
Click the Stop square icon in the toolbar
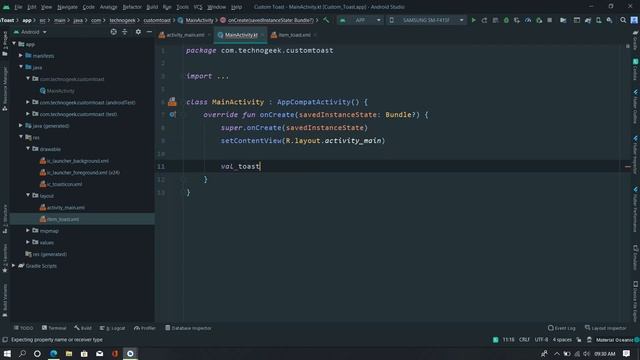click(x=550, y=20)
